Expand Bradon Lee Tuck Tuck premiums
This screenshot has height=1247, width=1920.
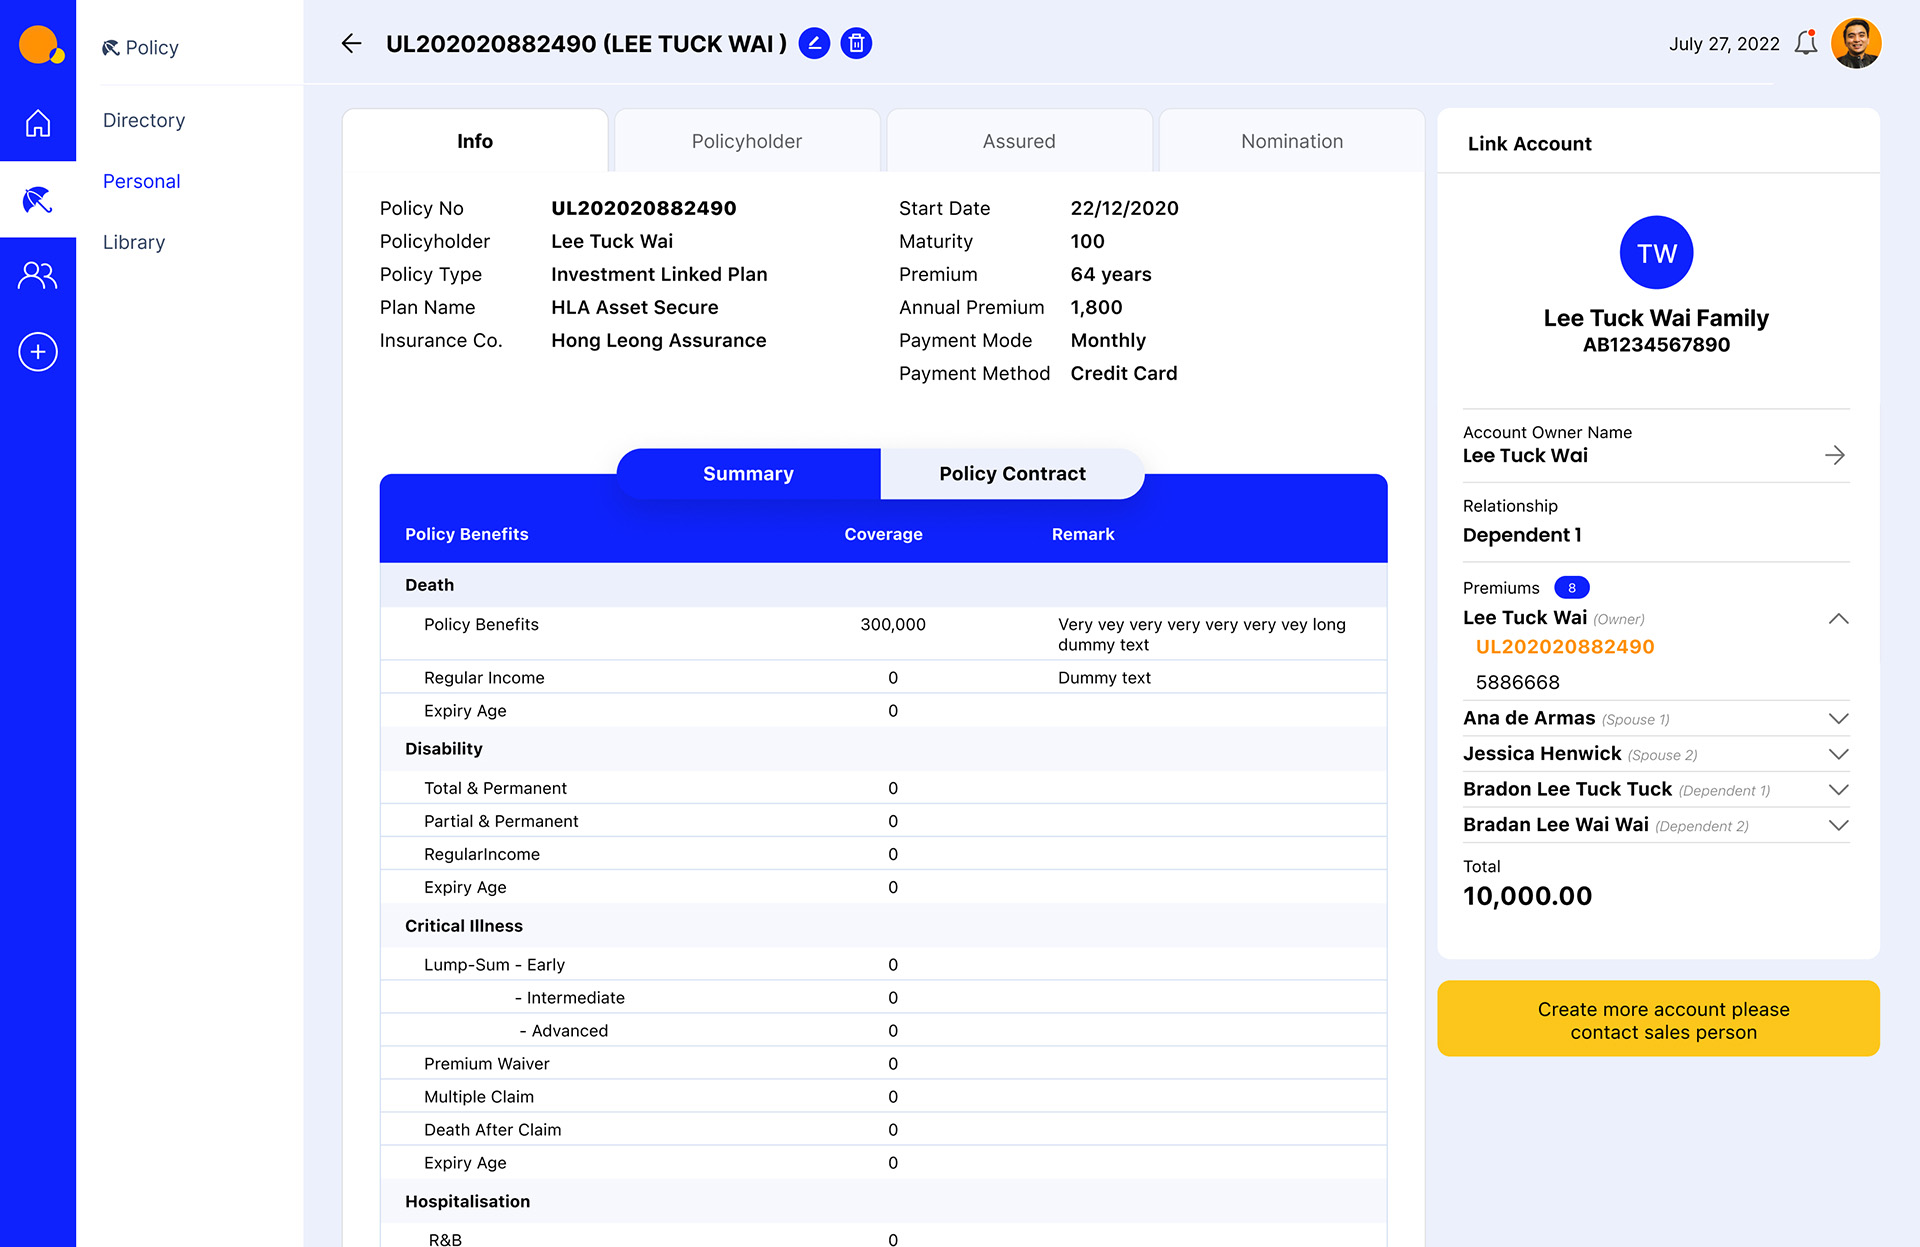click(1838, 790)
